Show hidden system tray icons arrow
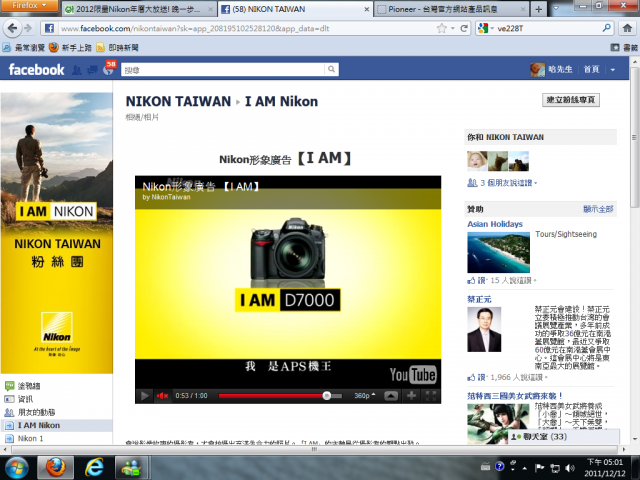Screen dimensions: 640x480 coord(524,468)
